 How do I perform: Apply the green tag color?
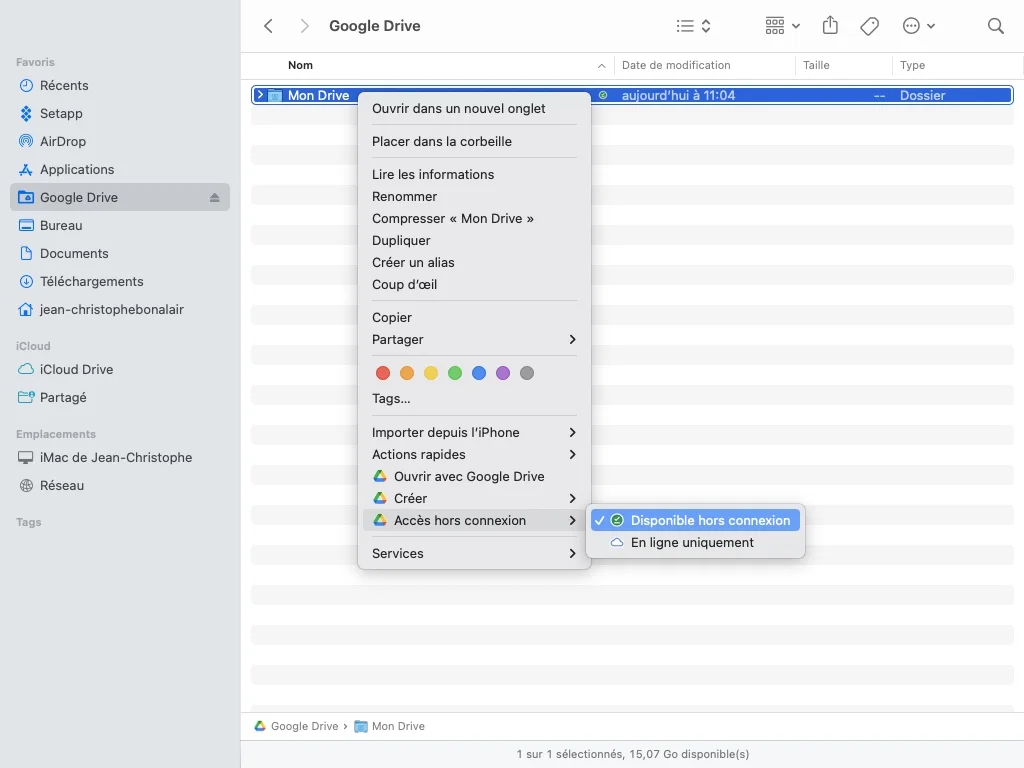455,373
